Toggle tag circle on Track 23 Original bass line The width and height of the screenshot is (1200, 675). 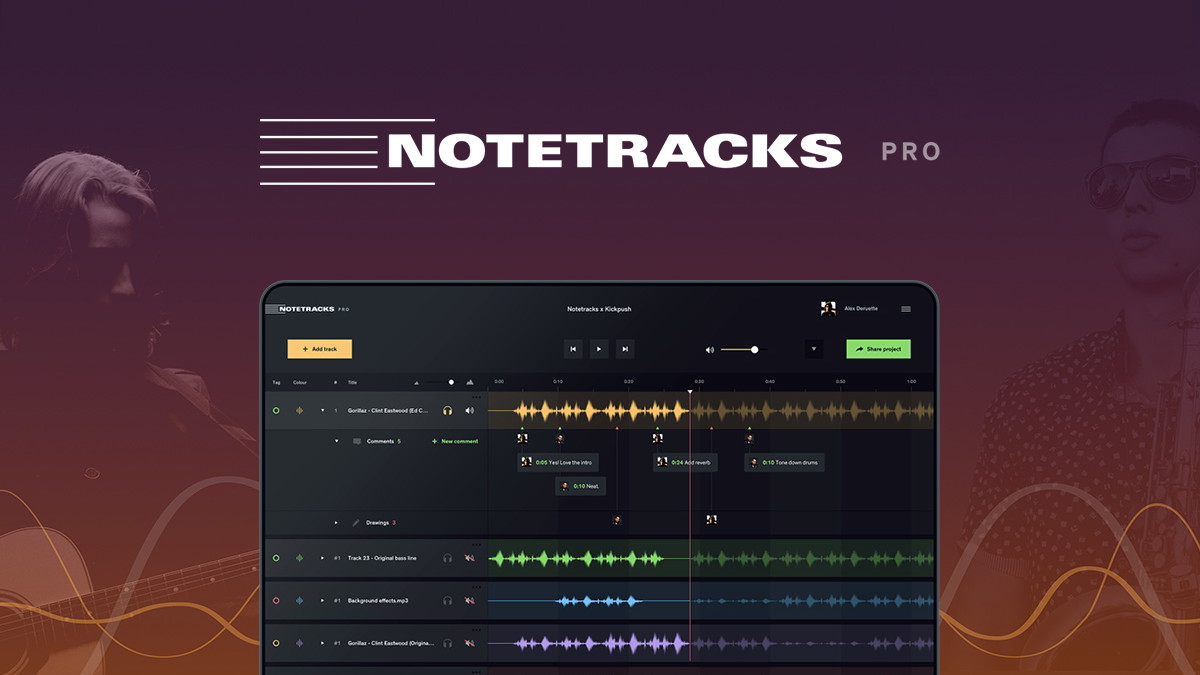coord(276,558)
